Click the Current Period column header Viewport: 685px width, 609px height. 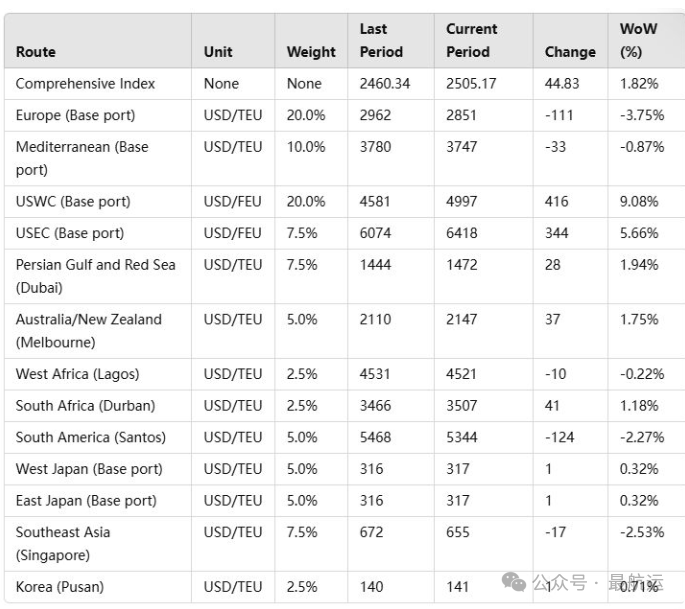pos(471,41)
